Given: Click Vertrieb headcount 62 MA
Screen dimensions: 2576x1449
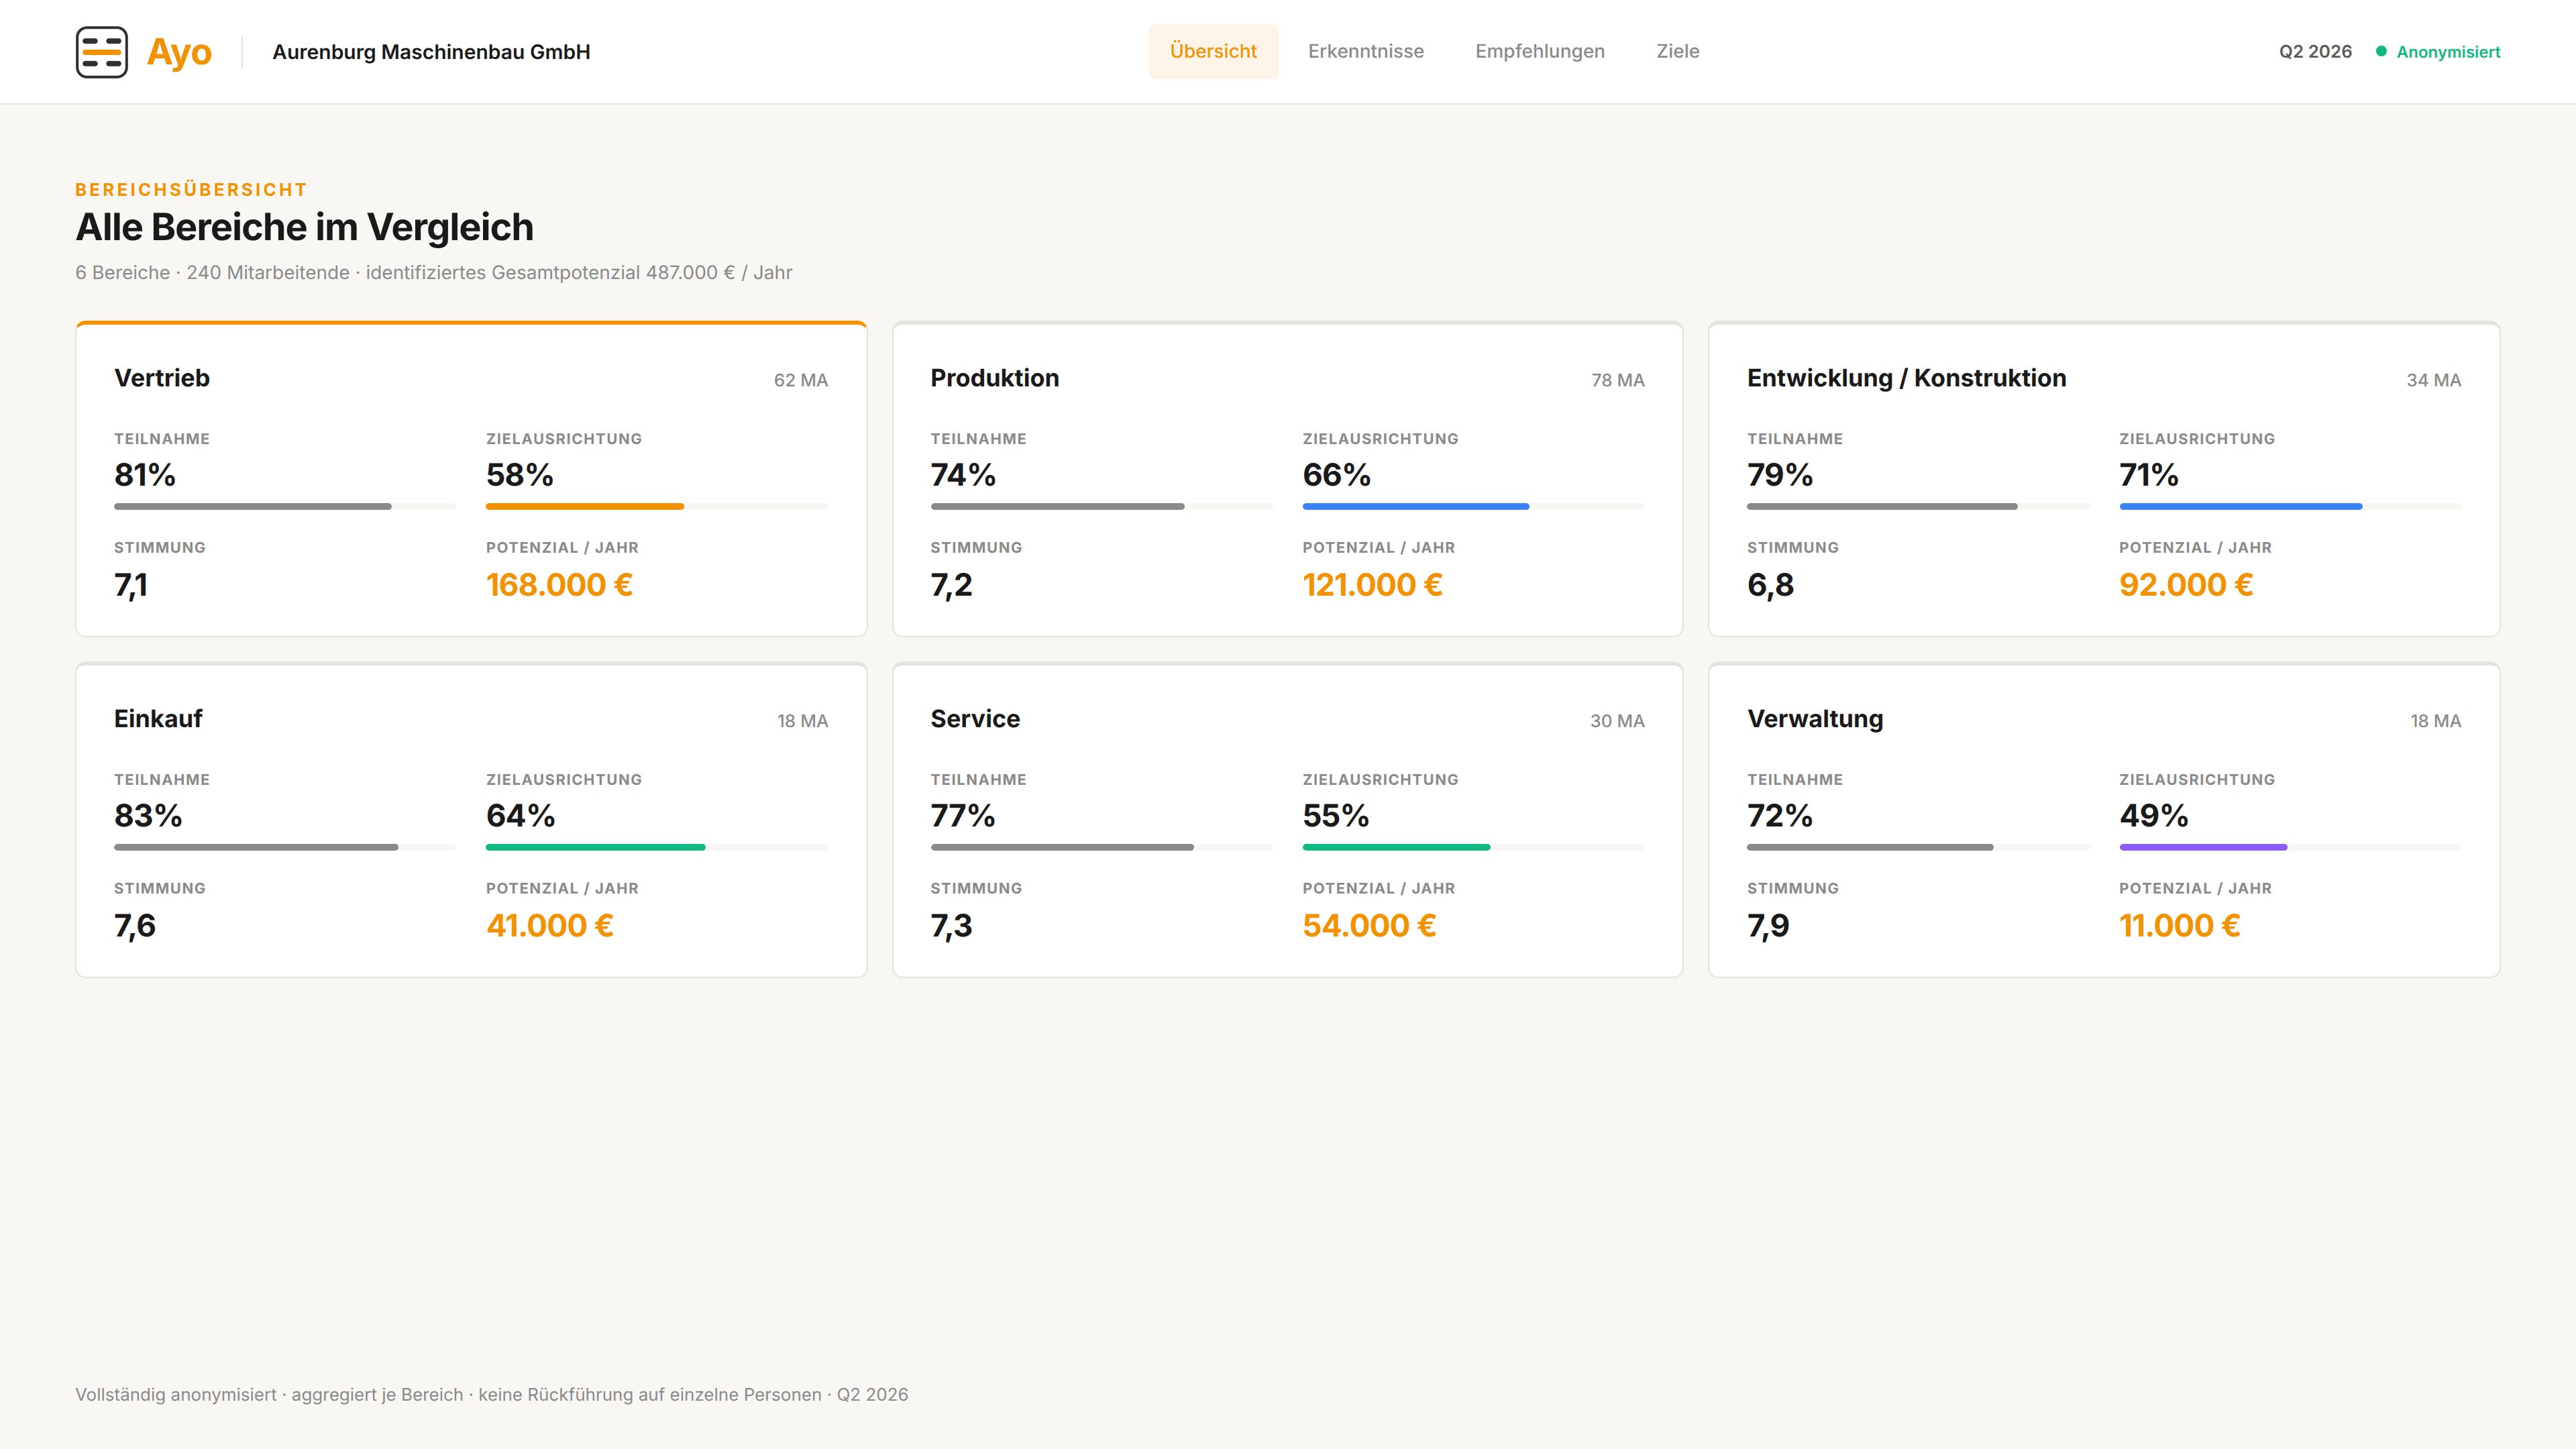Looking at the screenshot, I should [x=800, y=380].
